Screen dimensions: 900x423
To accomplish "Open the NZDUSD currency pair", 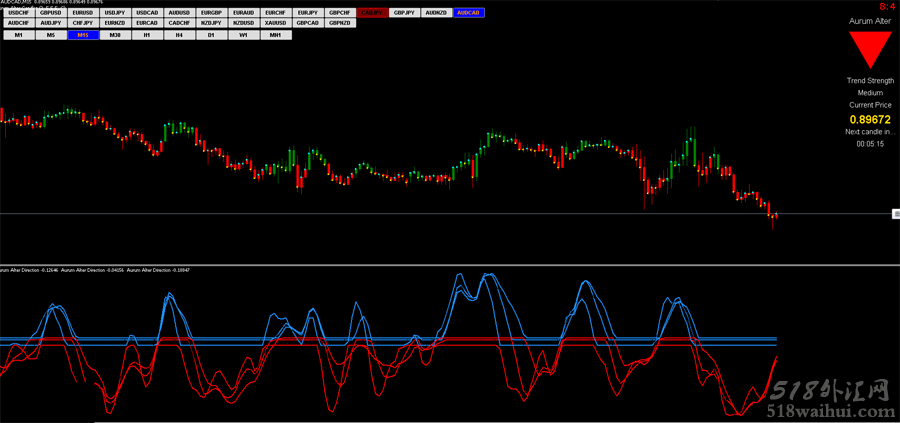I will [243, 22].
